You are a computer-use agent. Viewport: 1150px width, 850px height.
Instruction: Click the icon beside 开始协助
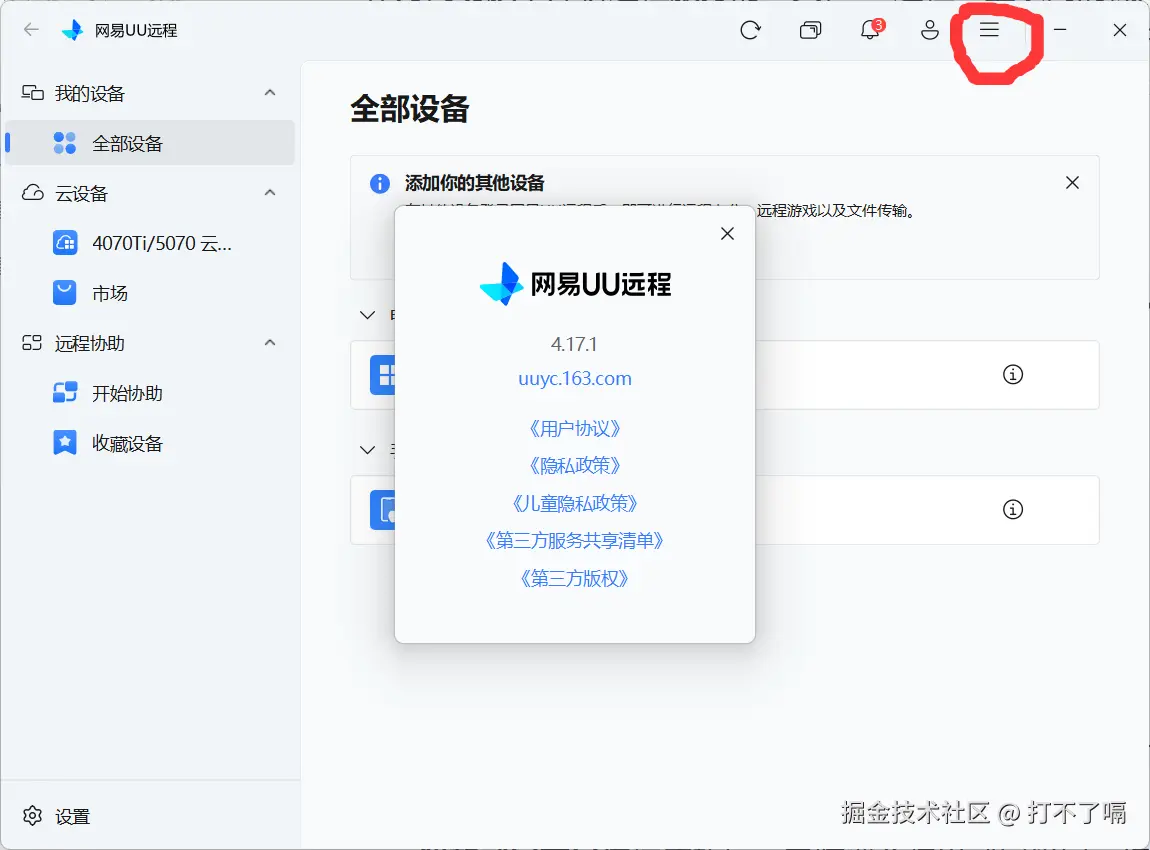tap(65, 392)
